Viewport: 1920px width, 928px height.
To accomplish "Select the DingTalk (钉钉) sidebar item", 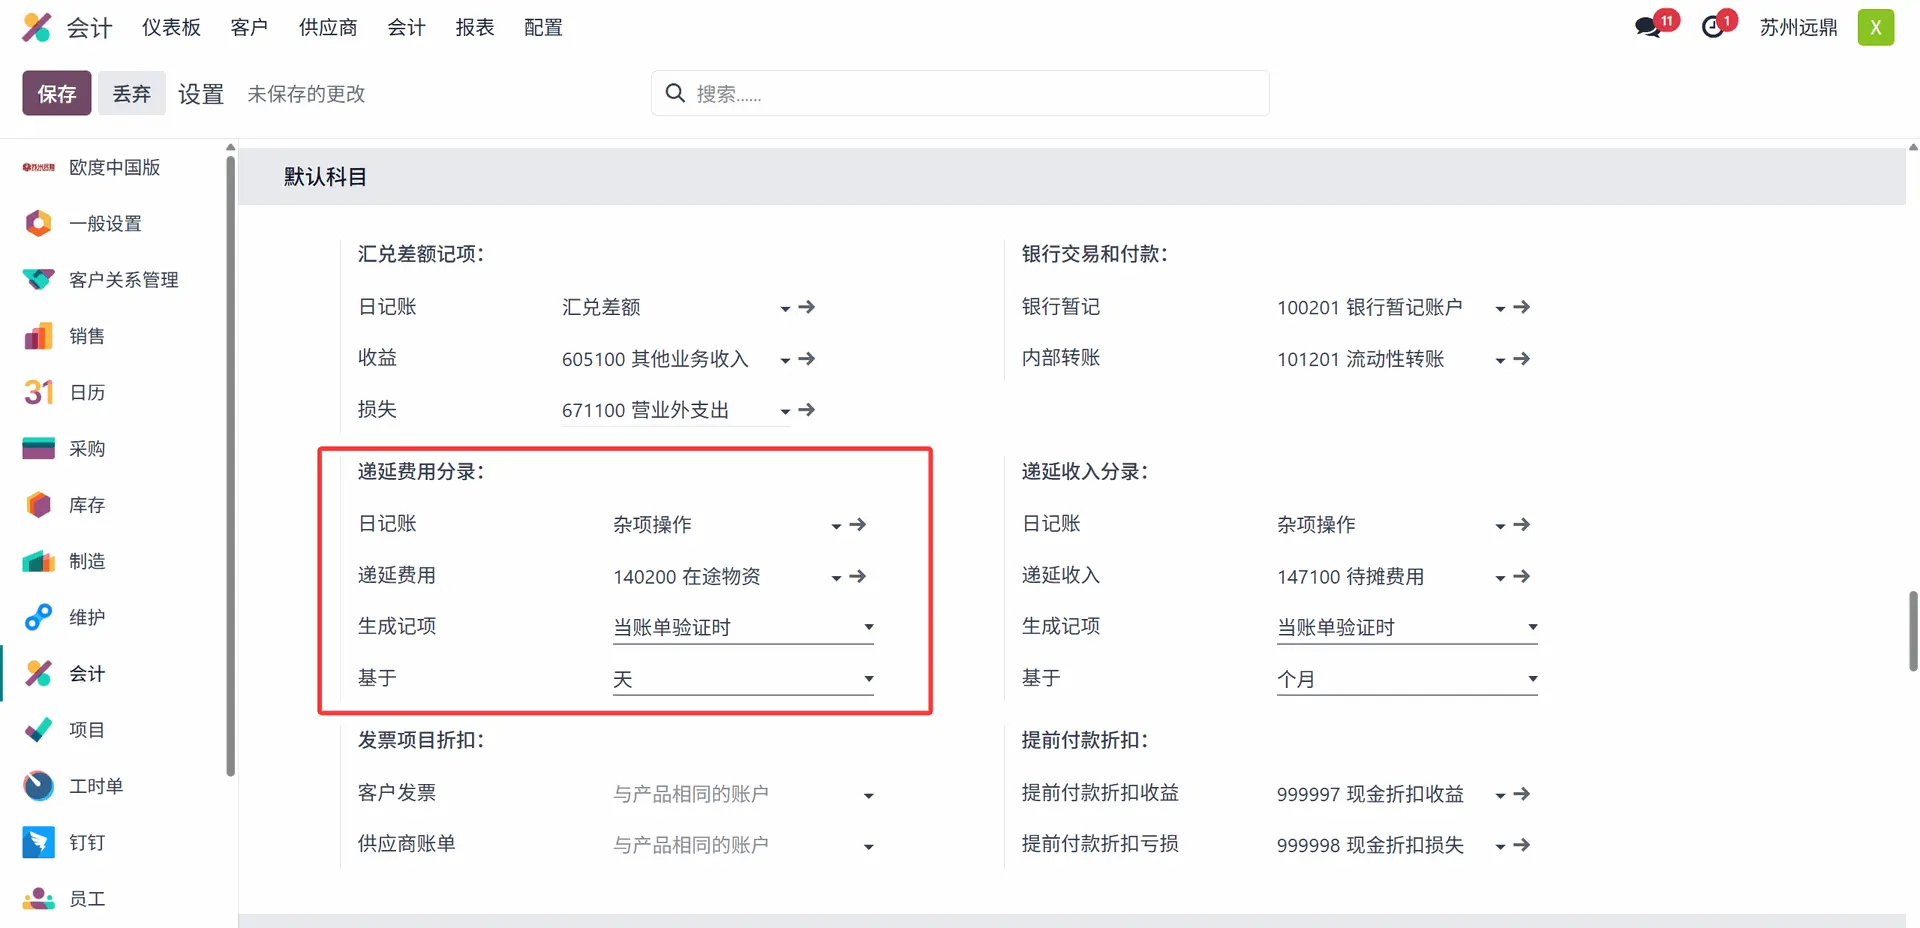I will [87, 842].
